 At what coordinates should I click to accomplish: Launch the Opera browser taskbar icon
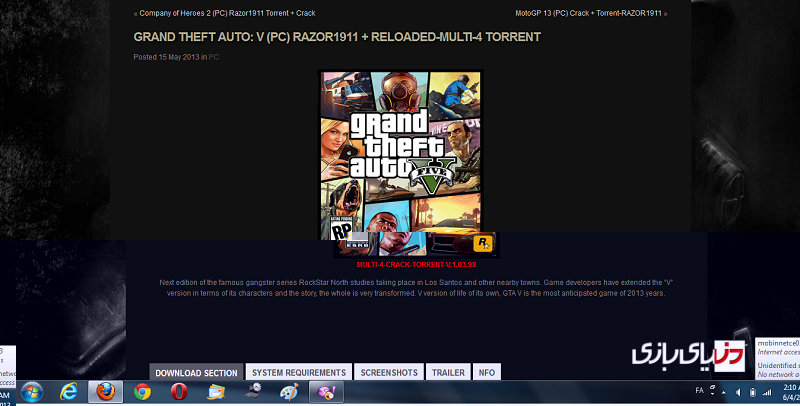(x=179, y=392)
